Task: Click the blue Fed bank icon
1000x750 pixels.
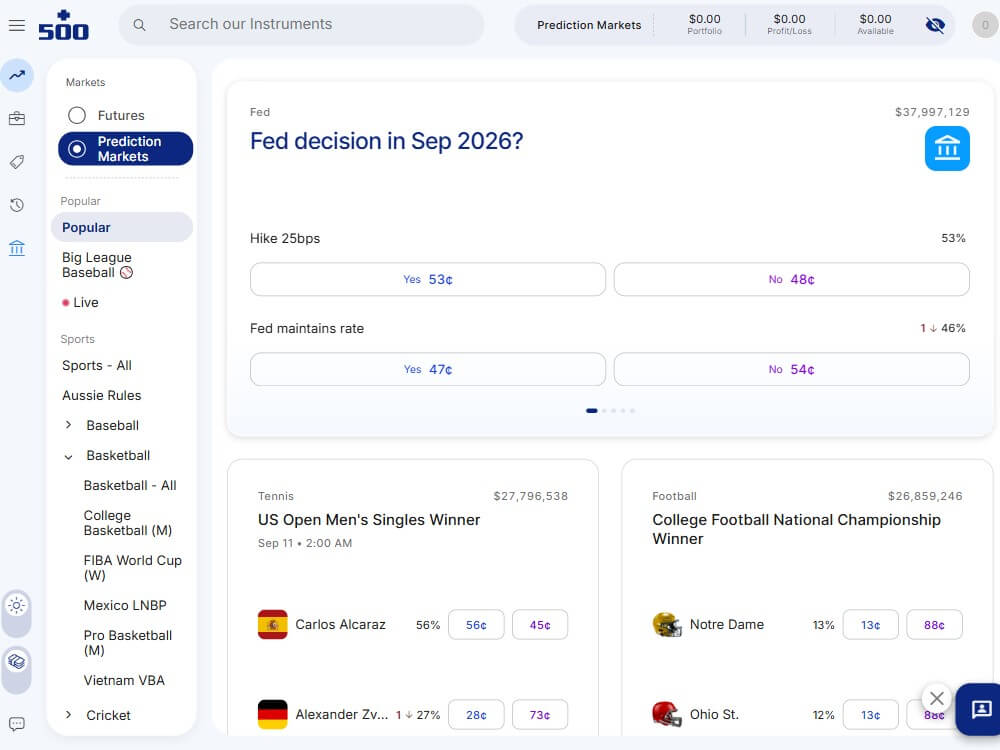Action: coord(947,149)
